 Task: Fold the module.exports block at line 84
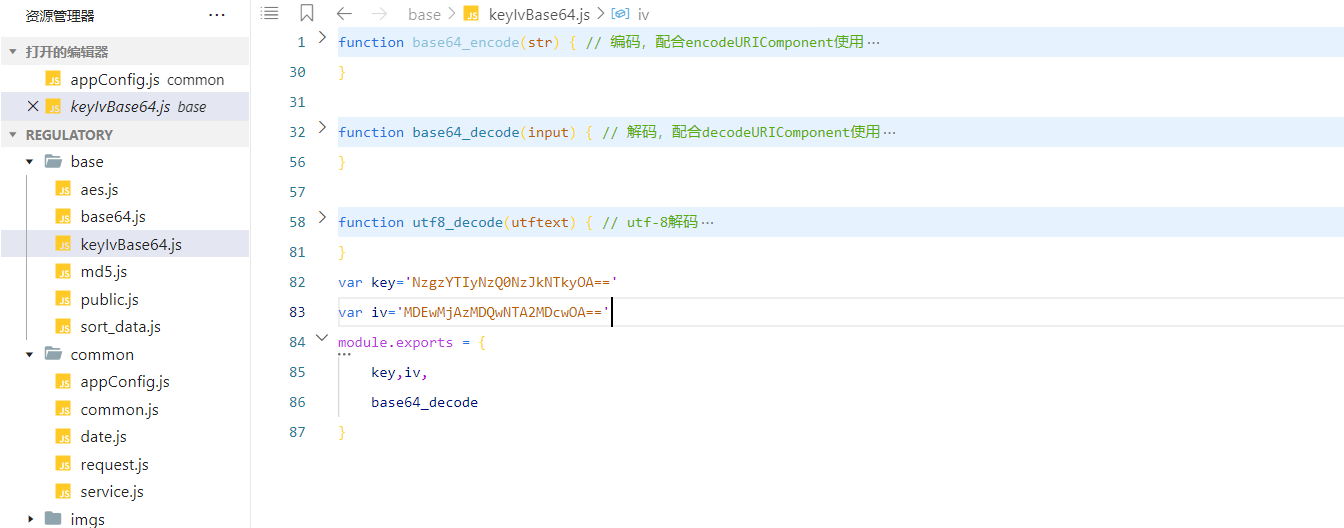(x=322, y=338)
